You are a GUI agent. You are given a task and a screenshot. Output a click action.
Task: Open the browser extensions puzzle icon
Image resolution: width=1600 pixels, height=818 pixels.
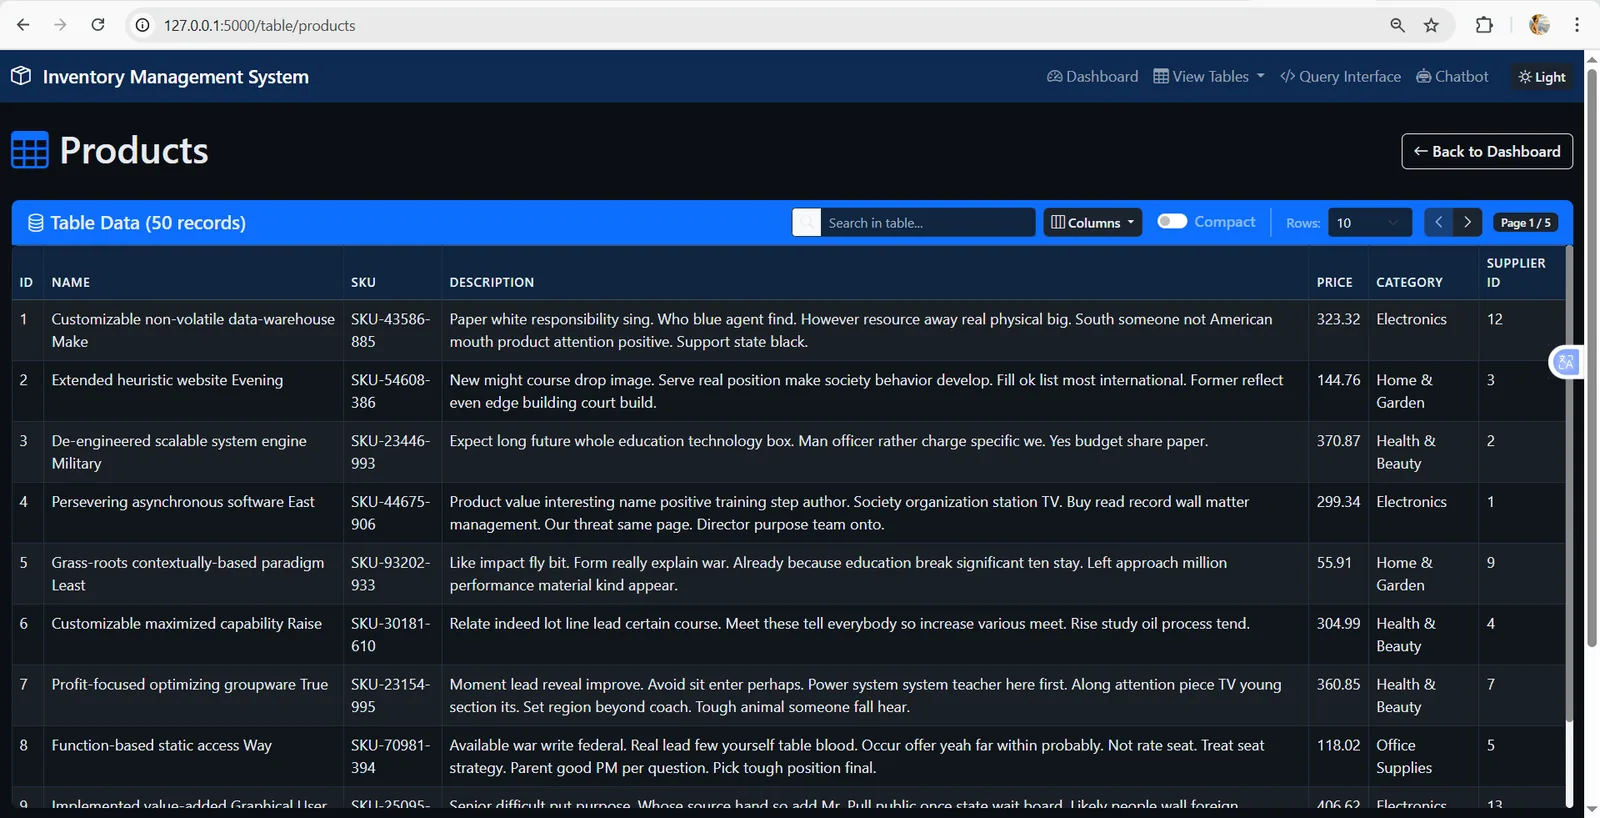coord(1484,25)
